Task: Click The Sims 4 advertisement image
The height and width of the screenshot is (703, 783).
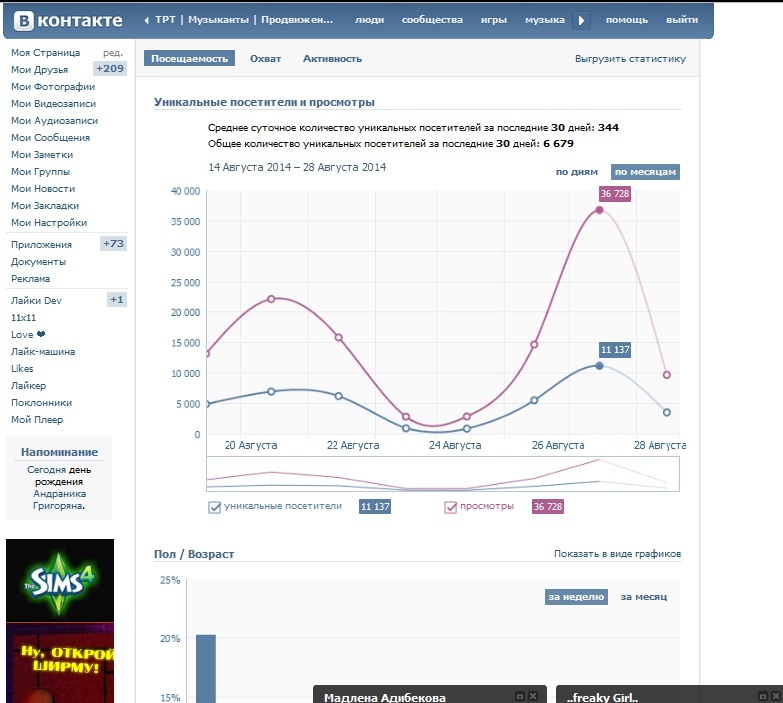Action: (60, 581)
